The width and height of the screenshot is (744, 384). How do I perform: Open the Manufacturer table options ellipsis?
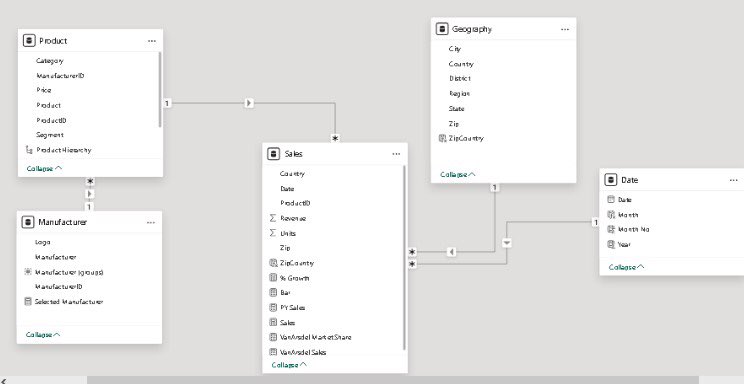151,222
